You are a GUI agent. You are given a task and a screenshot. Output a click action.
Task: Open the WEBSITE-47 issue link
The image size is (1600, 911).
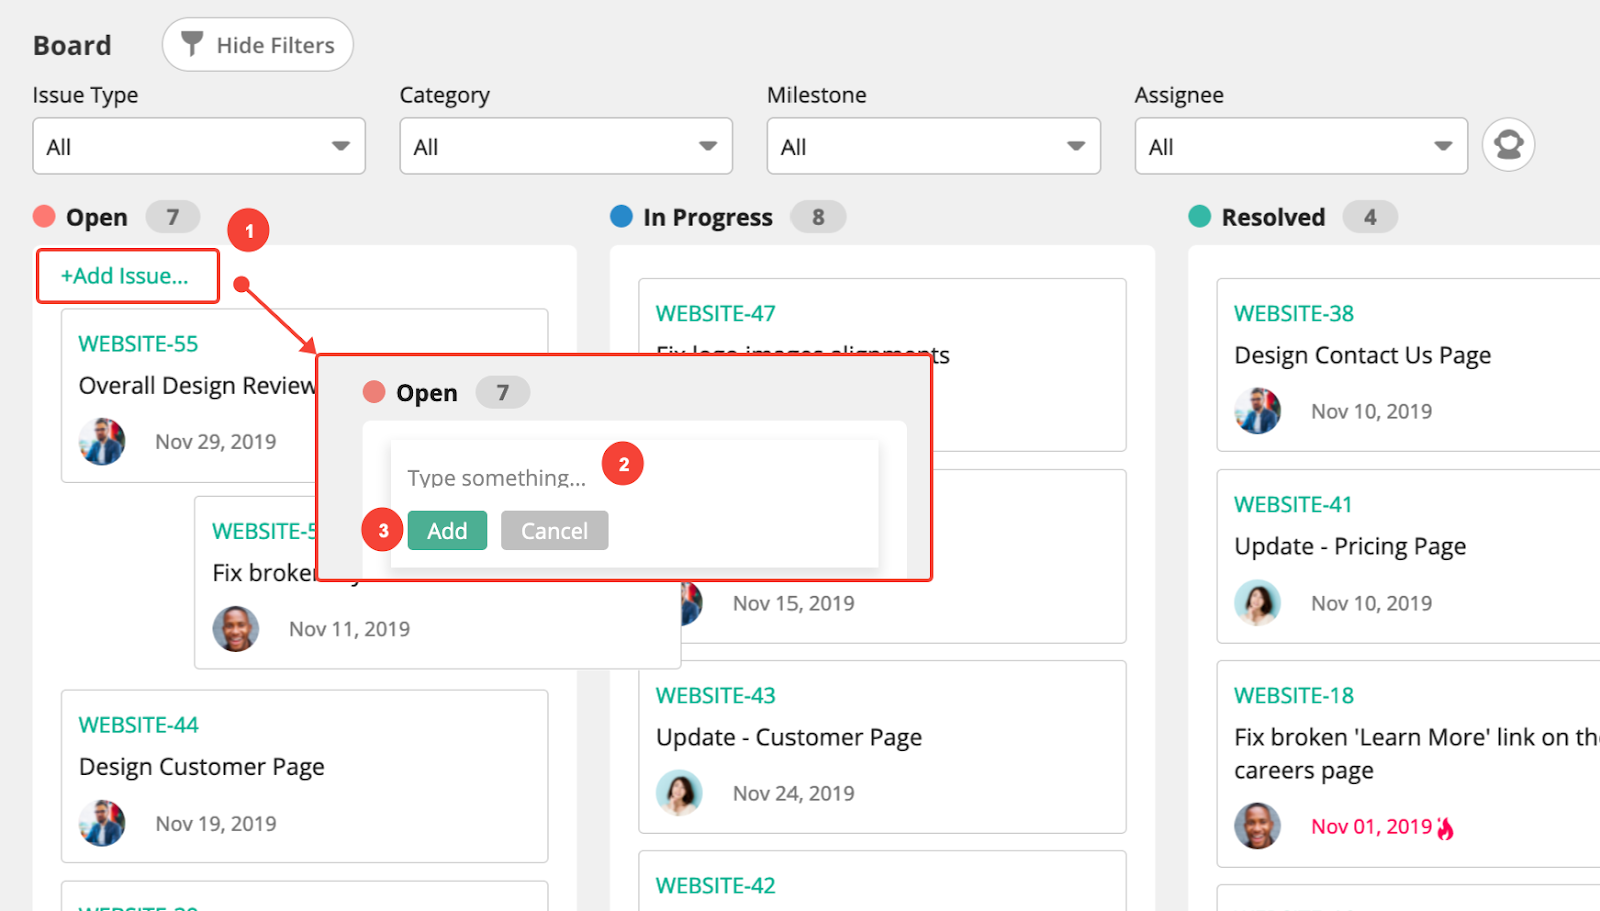715,312
